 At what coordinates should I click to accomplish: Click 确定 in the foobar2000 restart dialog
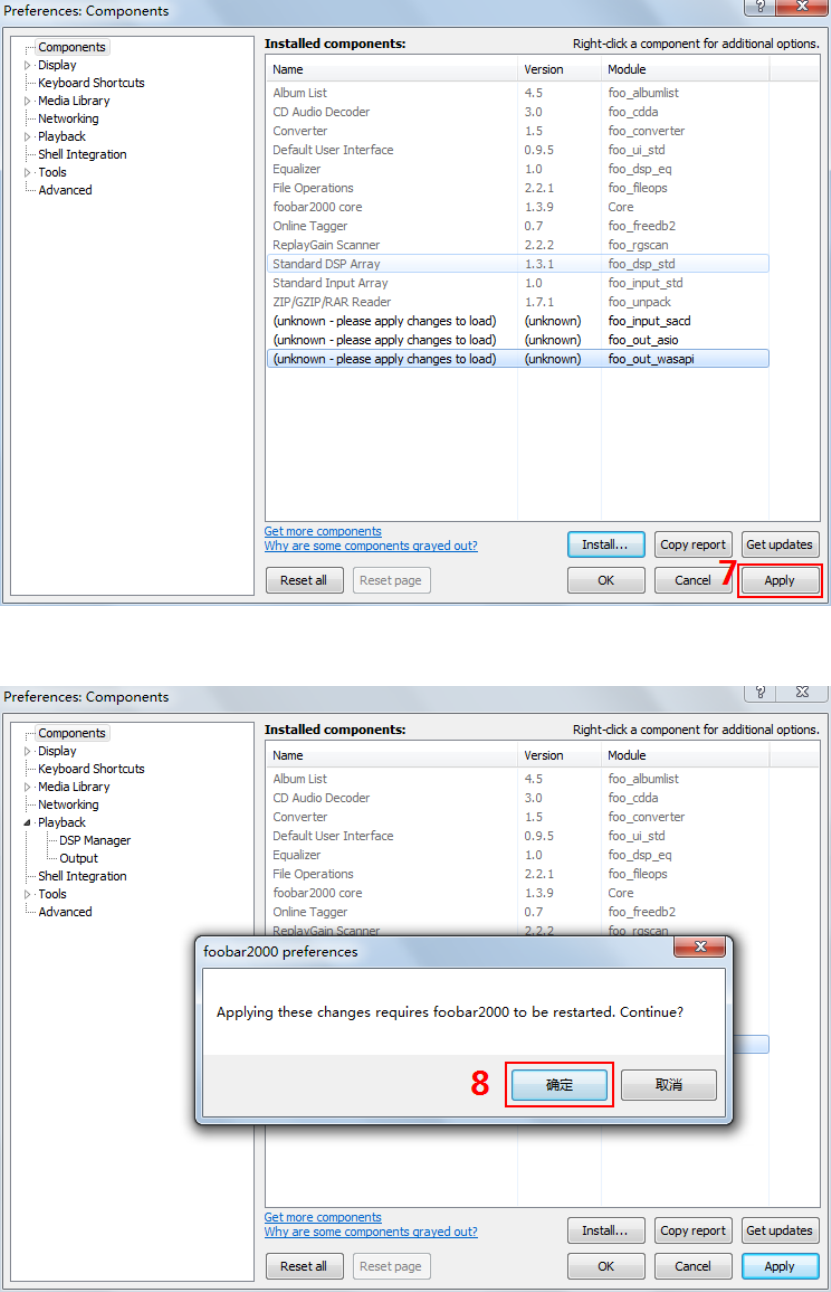[x=559, y=1085]
